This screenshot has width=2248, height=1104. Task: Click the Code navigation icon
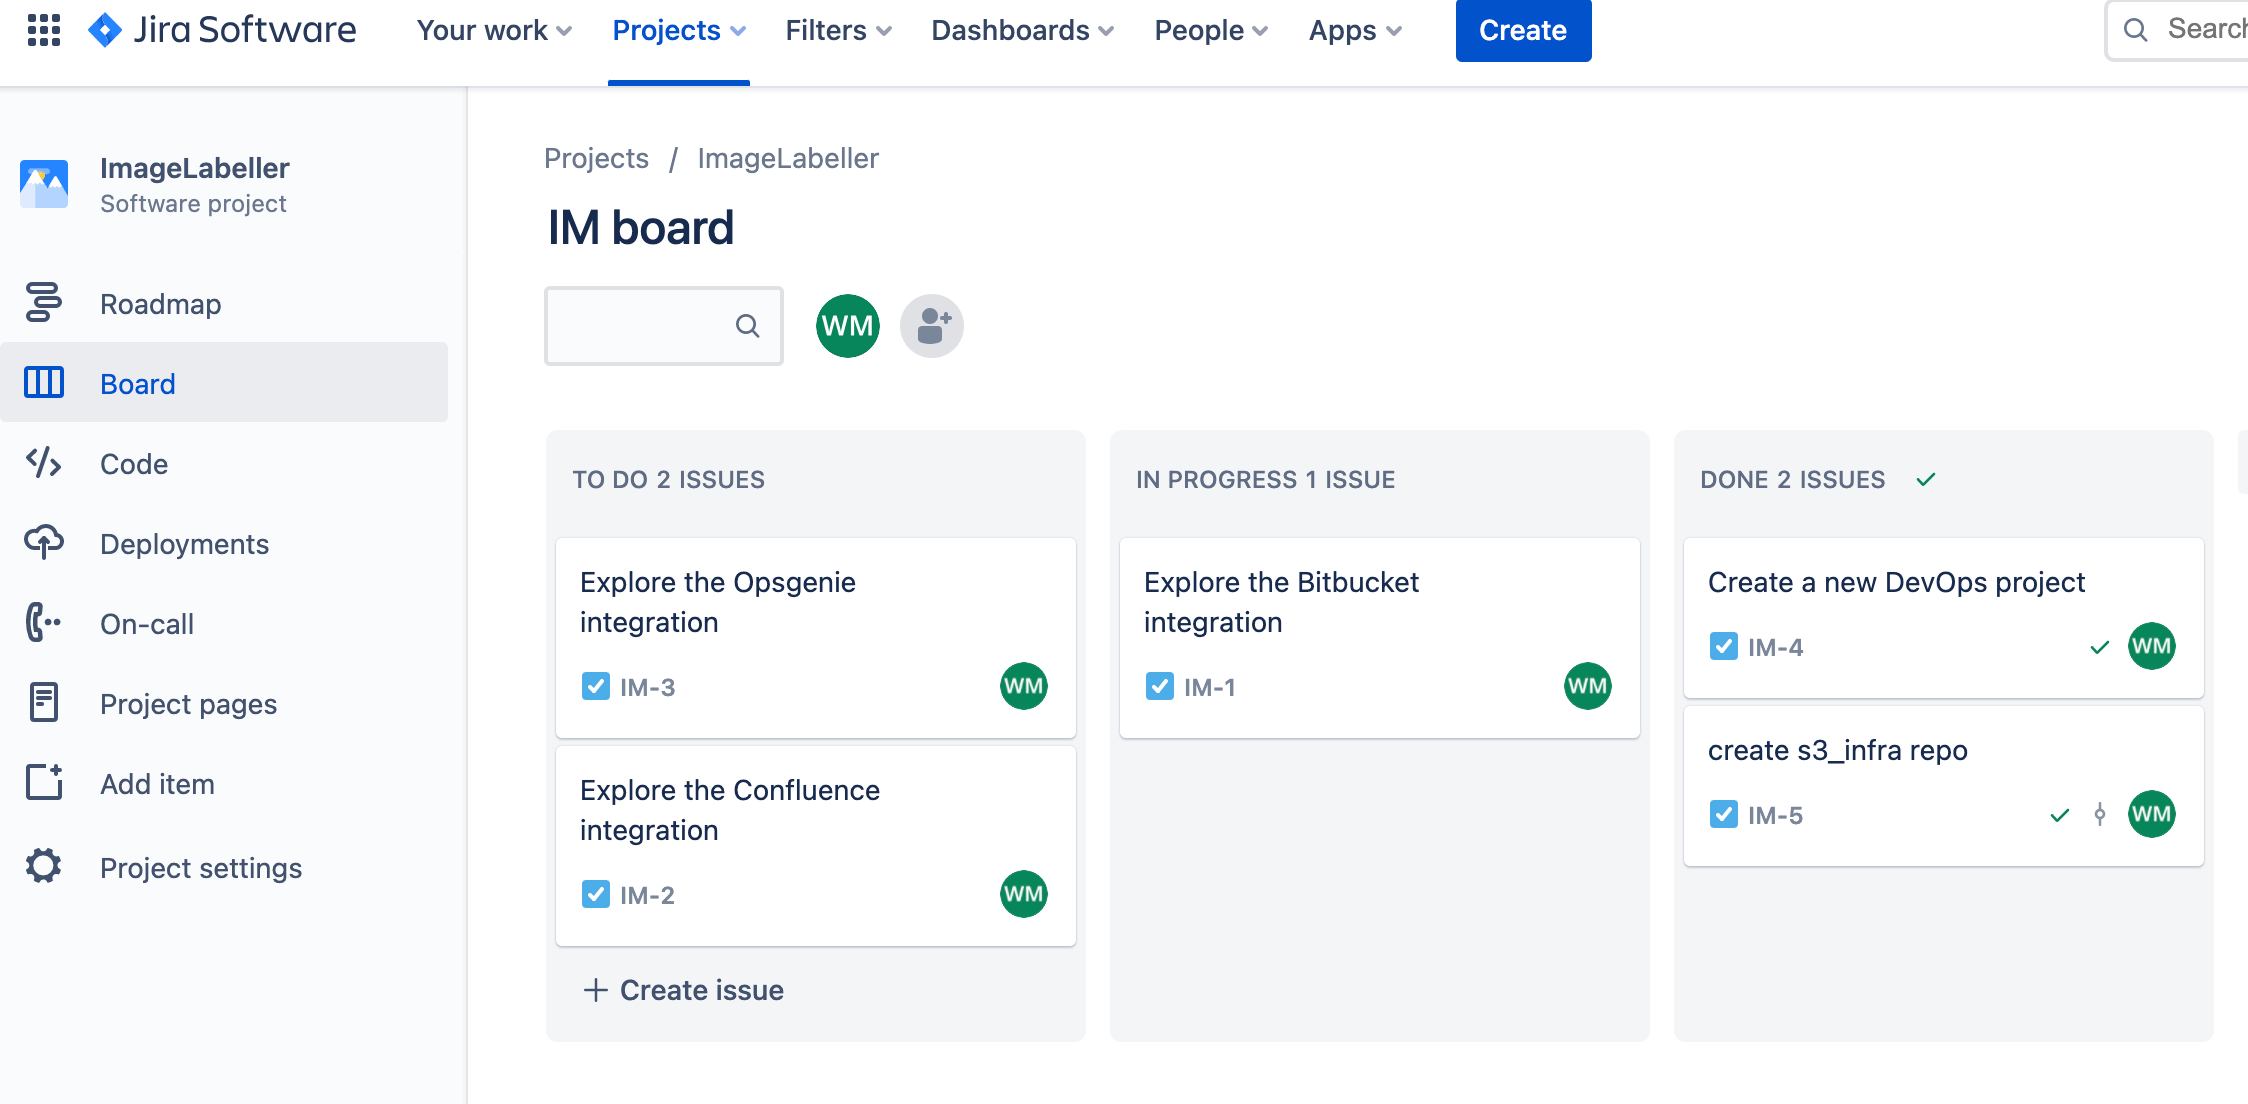click(43, 462)
